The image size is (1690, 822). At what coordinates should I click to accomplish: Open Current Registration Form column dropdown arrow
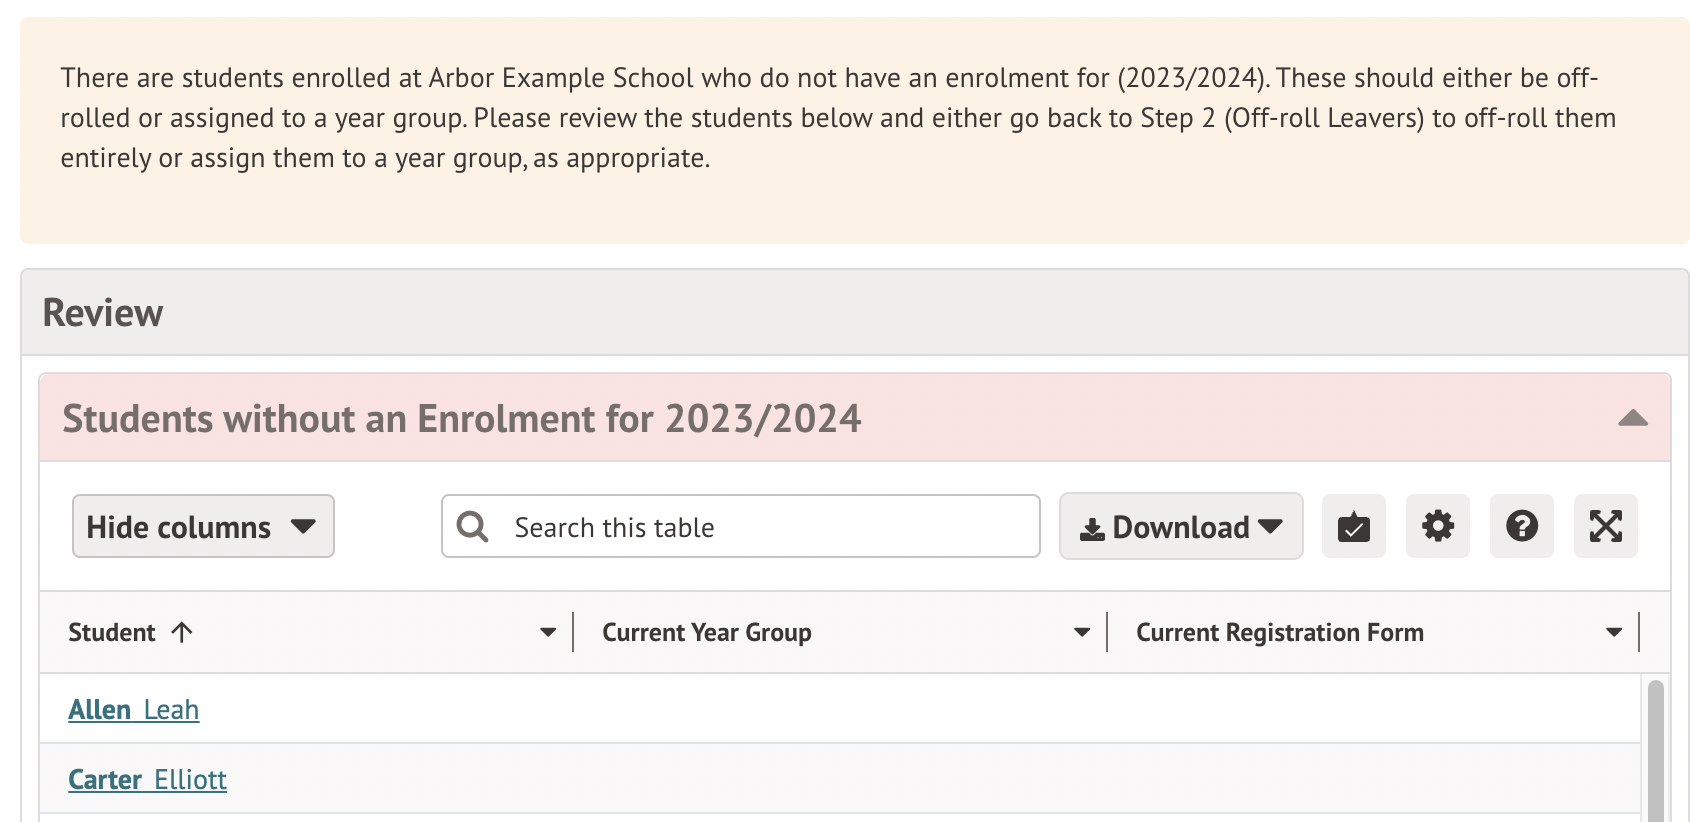1613,632
